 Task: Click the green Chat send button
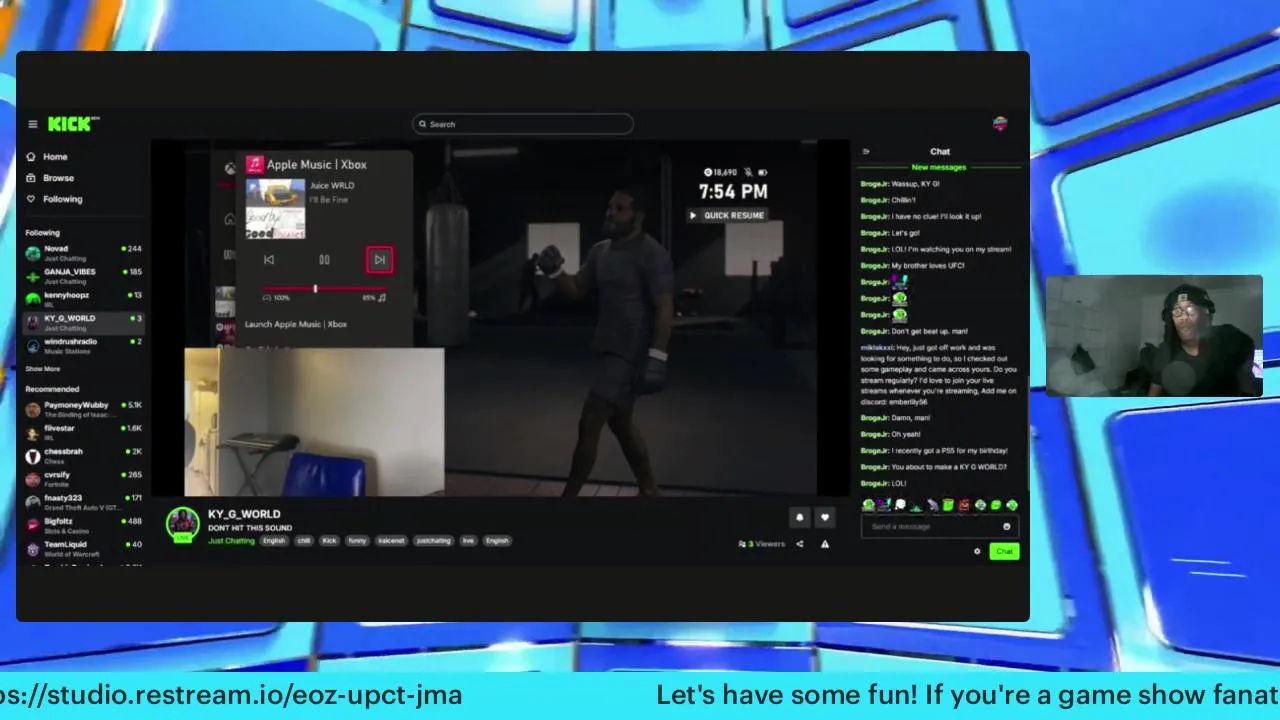pyautogui.click(x=1004, y=551)
